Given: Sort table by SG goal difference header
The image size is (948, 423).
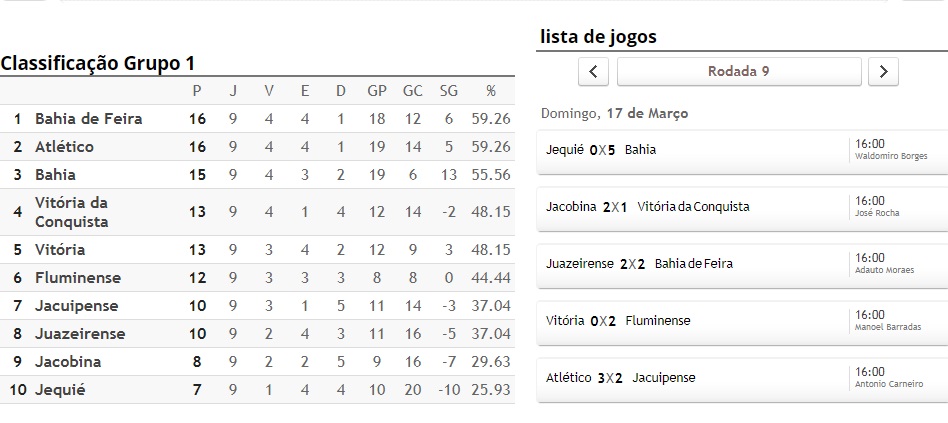Looking at the screenshot, I should (448, 91).
